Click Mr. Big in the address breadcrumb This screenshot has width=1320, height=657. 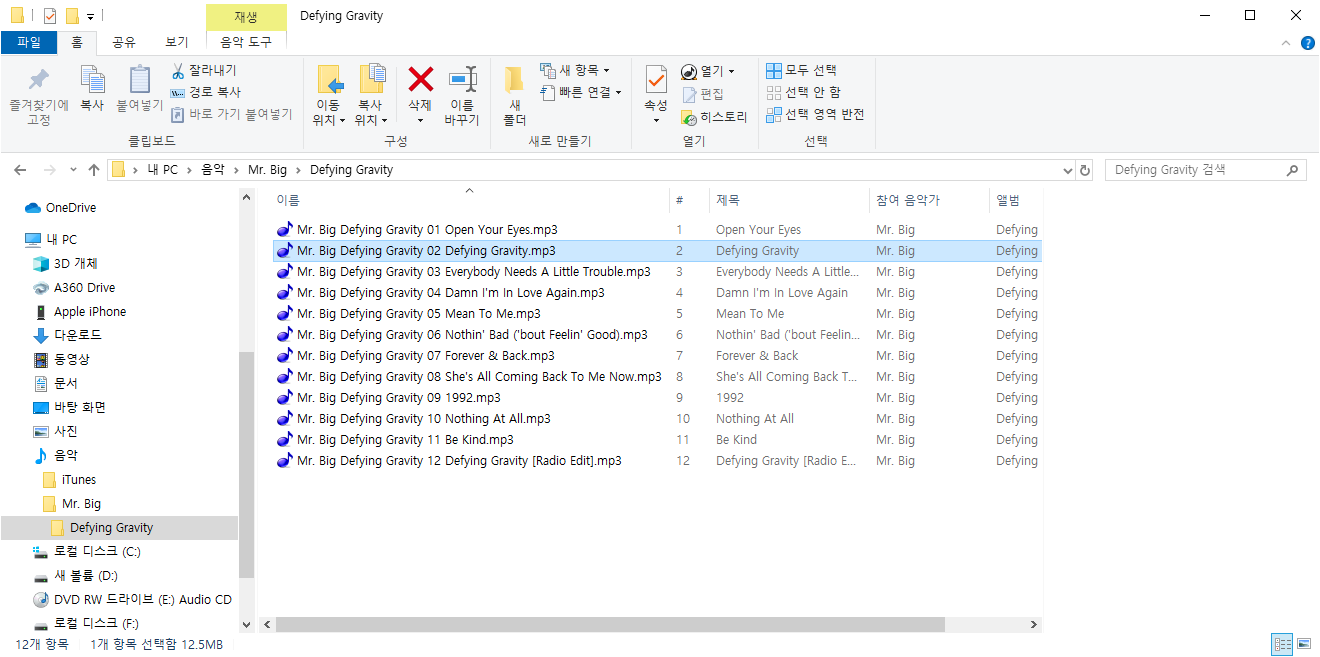pos(267,170)
